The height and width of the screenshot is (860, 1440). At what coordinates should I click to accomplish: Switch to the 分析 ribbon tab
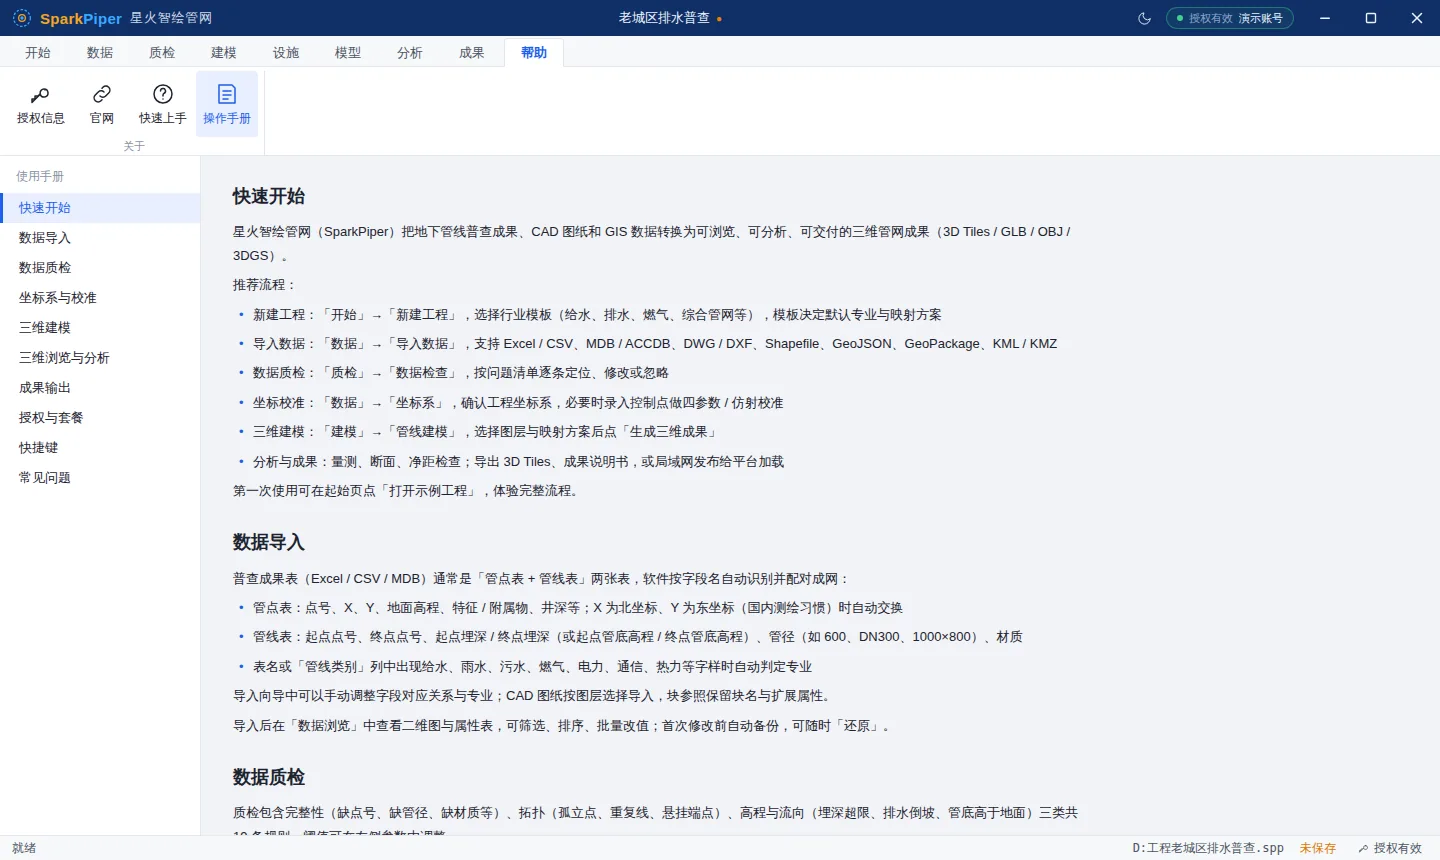pyautogui.click(x=410, y=53)
